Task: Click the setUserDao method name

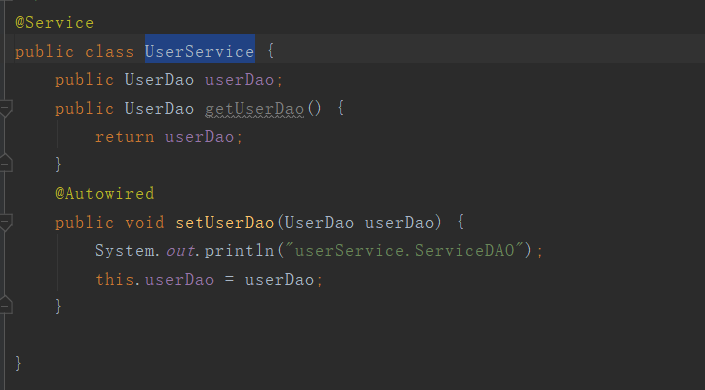Action: pos(225,223)
